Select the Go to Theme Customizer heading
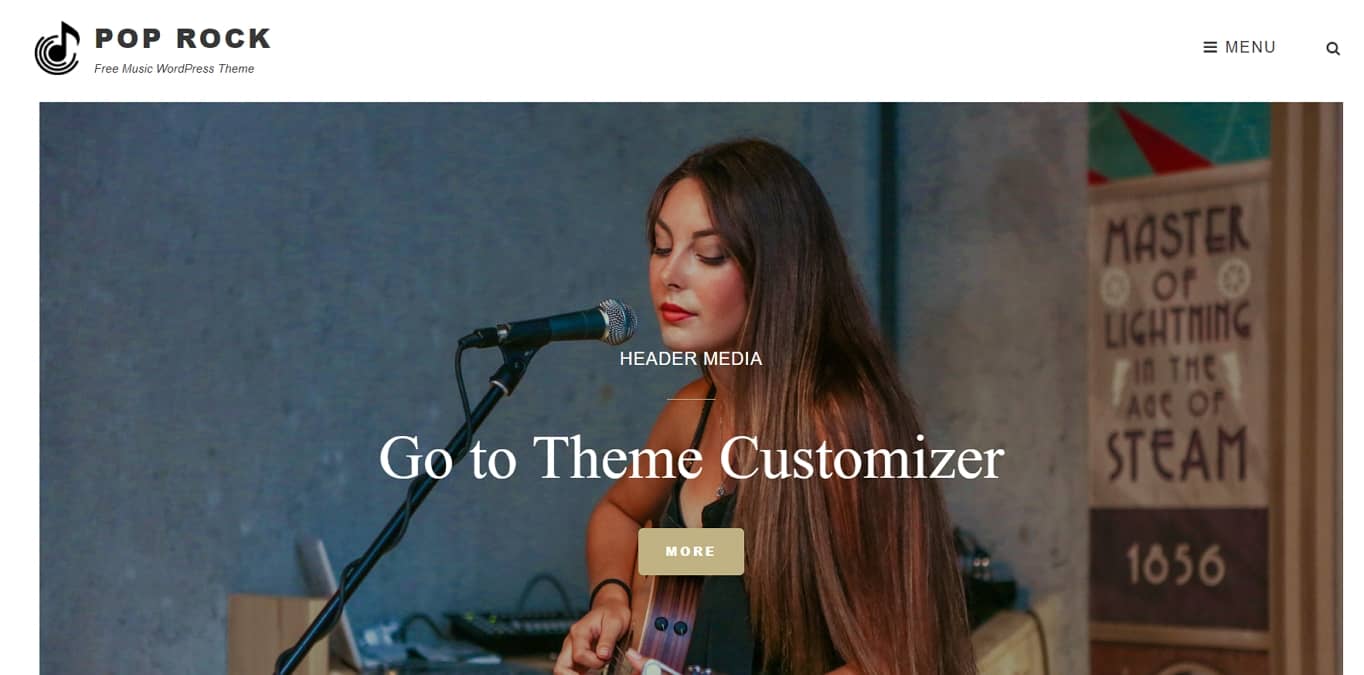The width and height of the screenshot is (1364, 675). [x=691, y=457]
